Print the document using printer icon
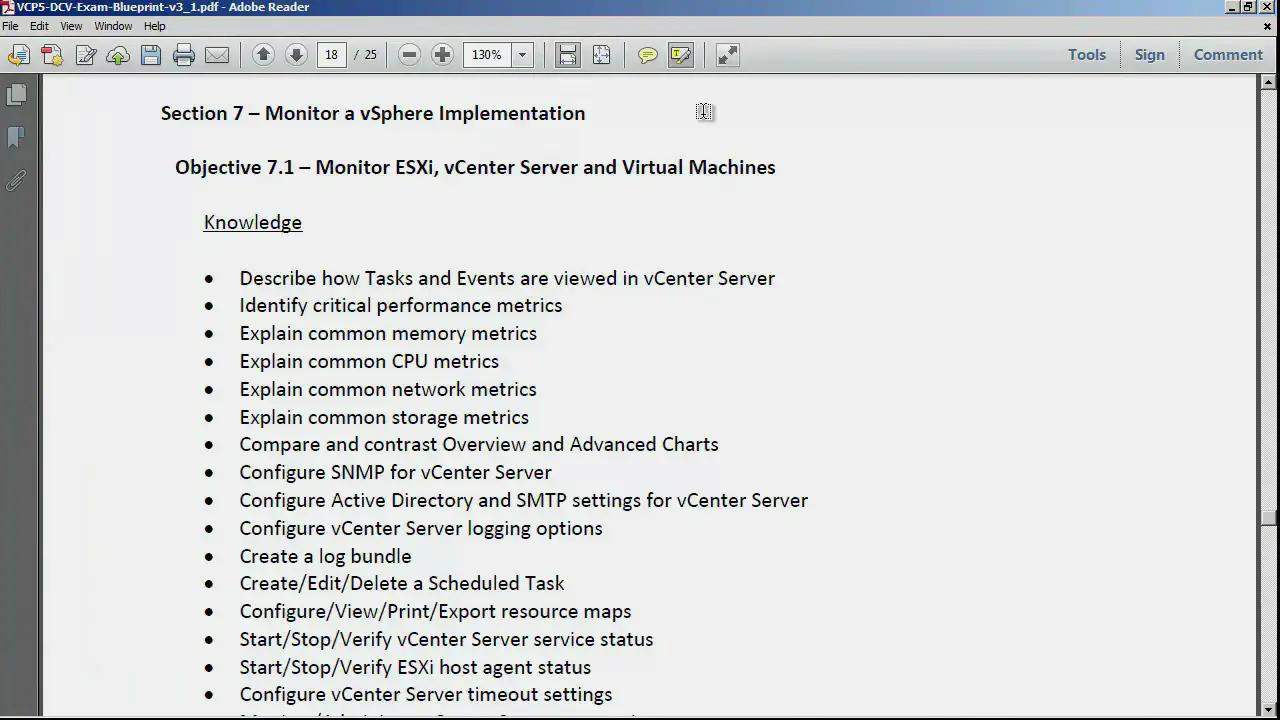Image resolution: width=1280 pixels, height=720 pixels. click(184, 55)
